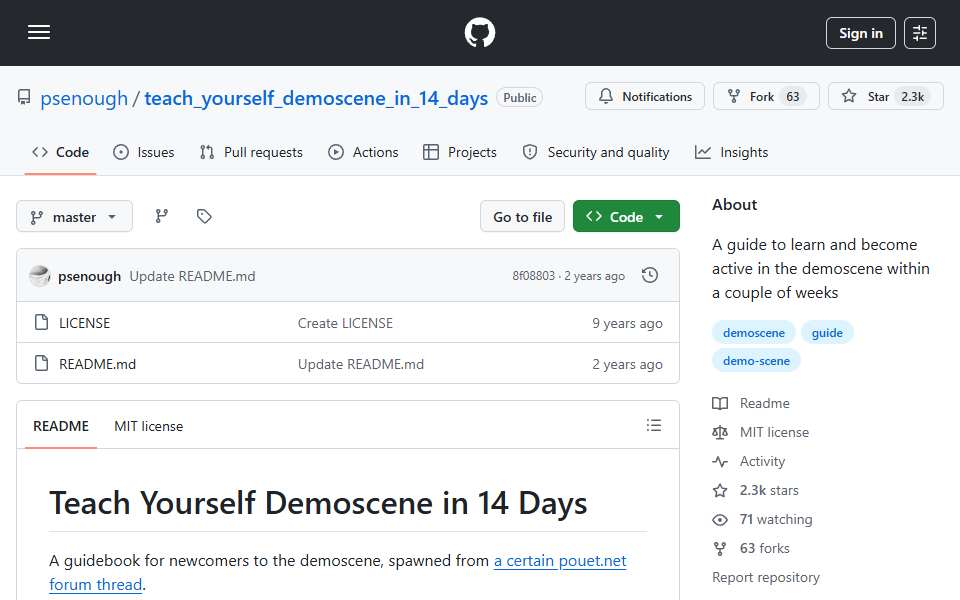Select the README tab in file viewer
This screenshot has height=600, width=960.
[x=61, y=426]
